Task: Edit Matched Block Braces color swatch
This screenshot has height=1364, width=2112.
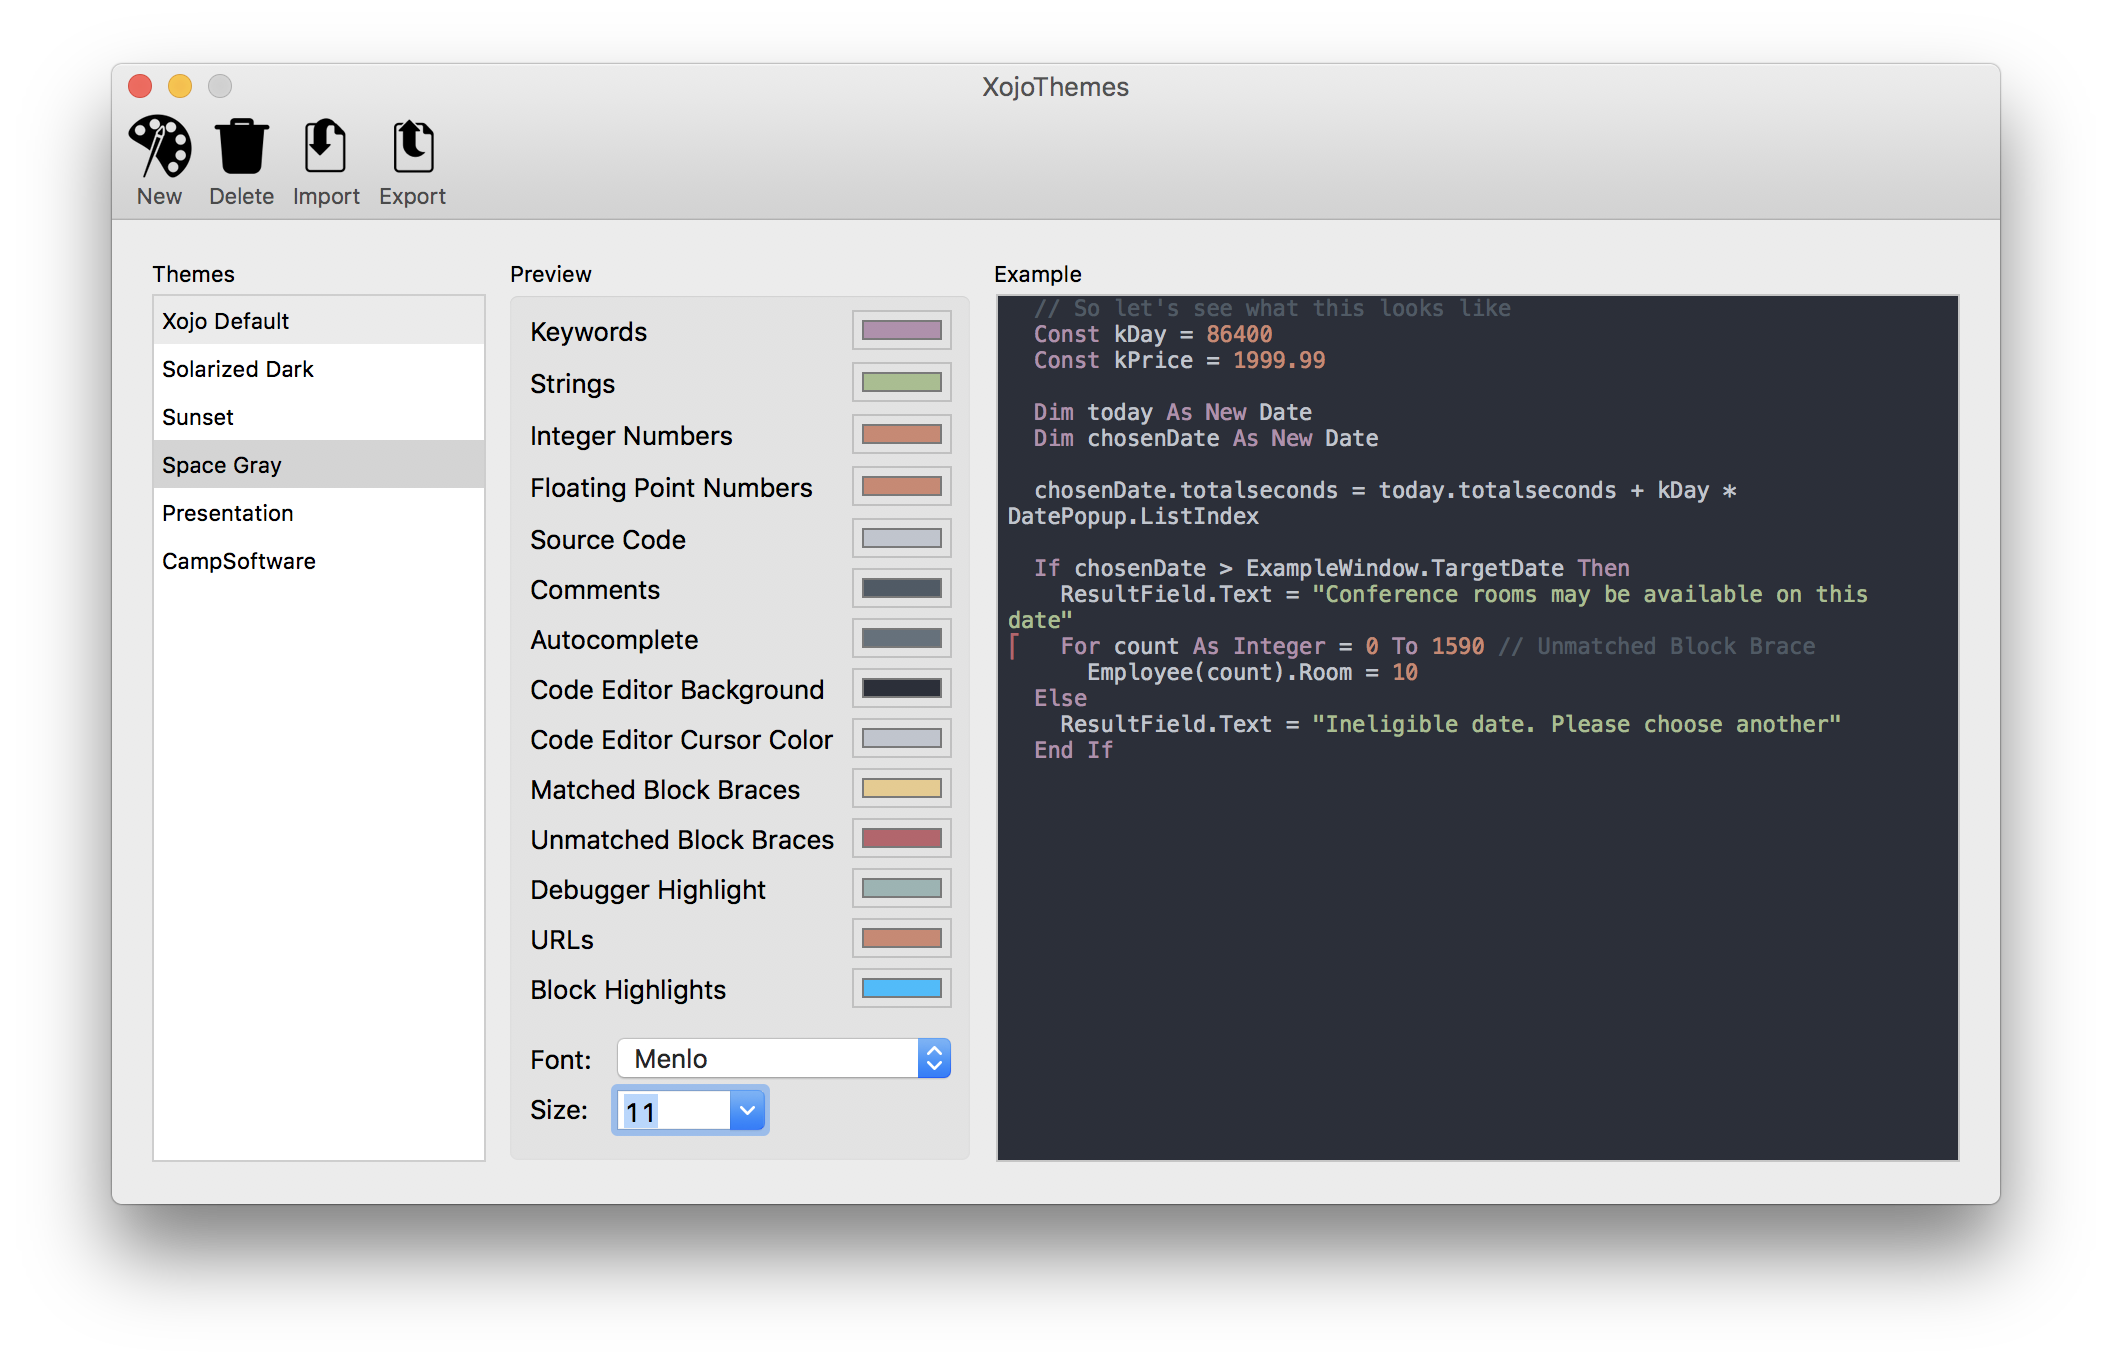Action: tap(901, 788)
